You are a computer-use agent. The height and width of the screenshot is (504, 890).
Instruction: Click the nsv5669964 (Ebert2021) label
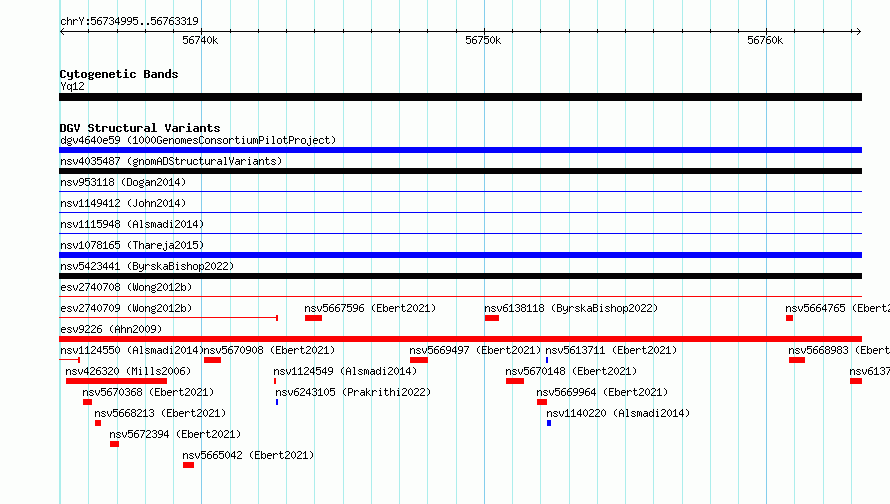point(602,392)
